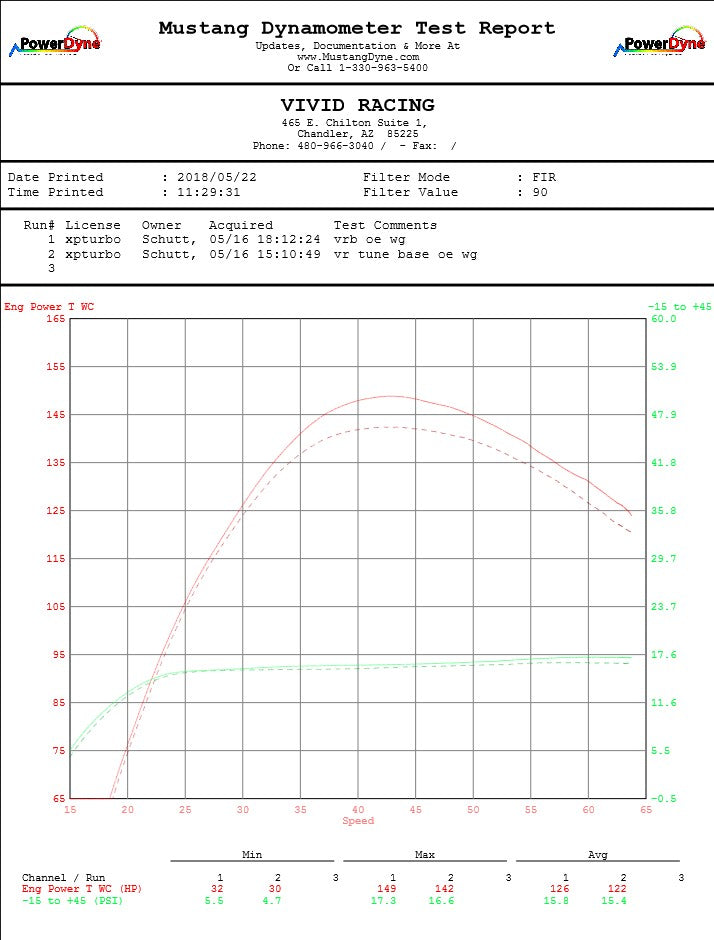Click the max boost value 17.3
The image size is (714, 940).
(383, 900)
